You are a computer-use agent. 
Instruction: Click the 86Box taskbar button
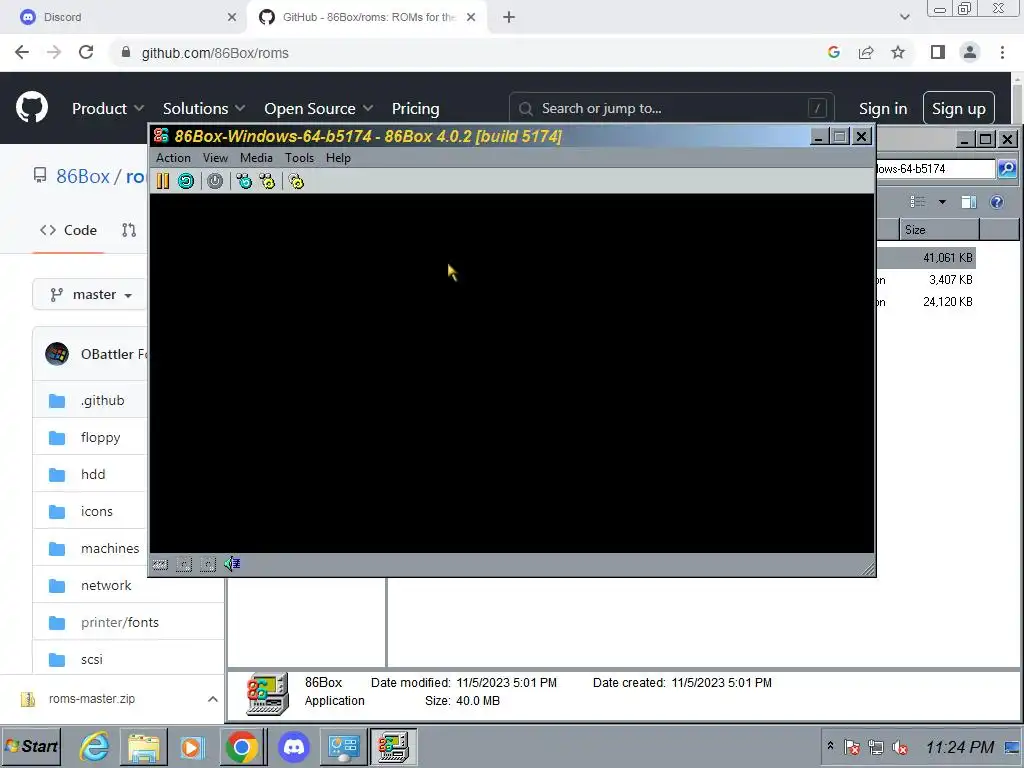[x=393, y=746]
